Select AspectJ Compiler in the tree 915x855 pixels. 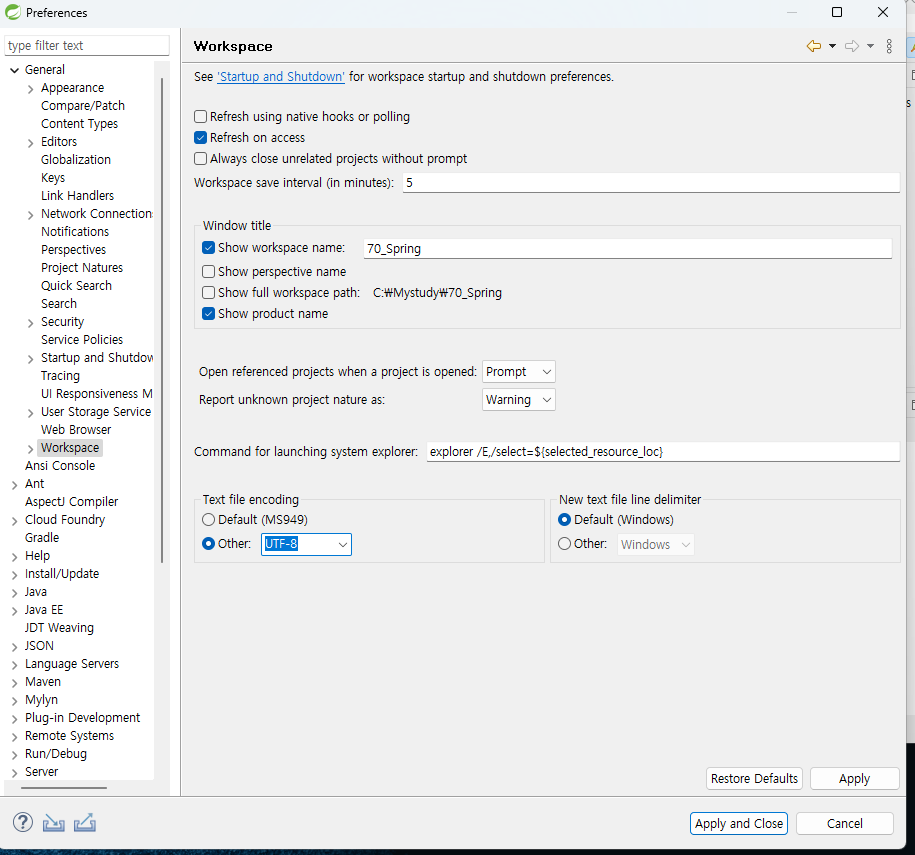72,502
